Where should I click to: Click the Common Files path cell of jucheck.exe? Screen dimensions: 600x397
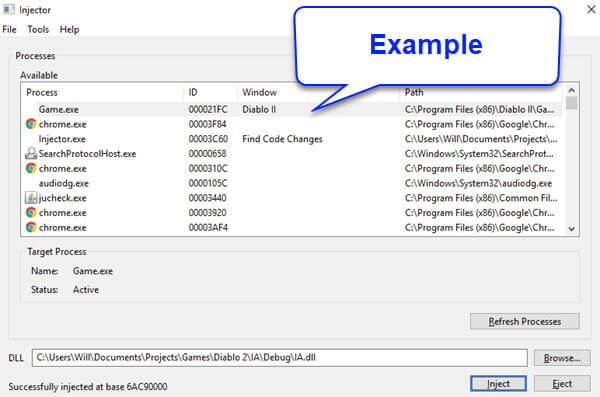pyautogui.click(x=481, y=198)
